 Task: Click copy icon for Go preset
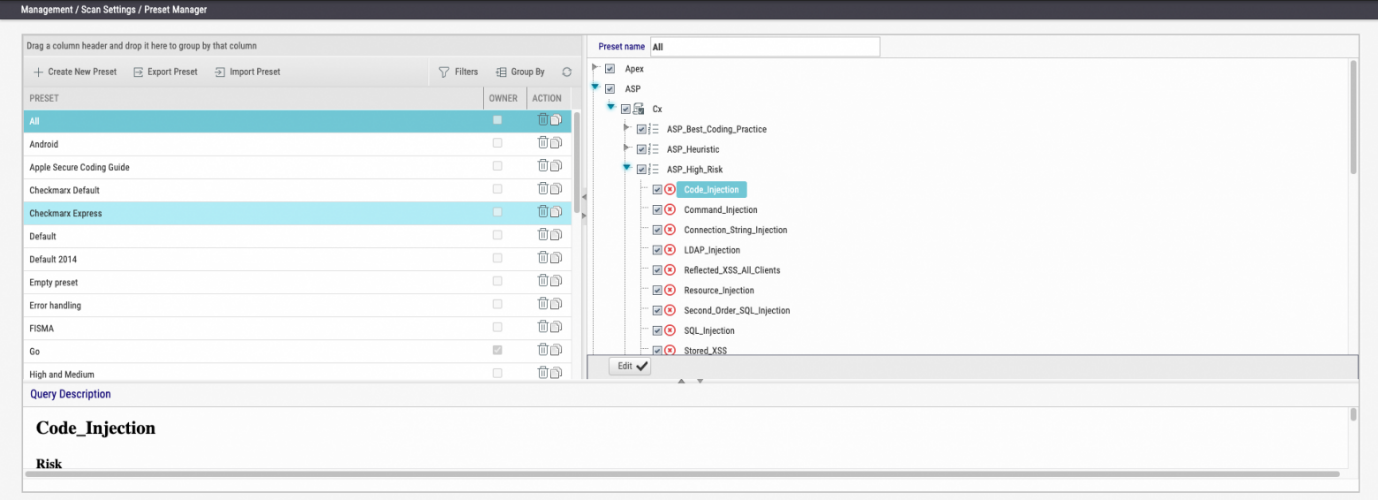tap(555, 350)
